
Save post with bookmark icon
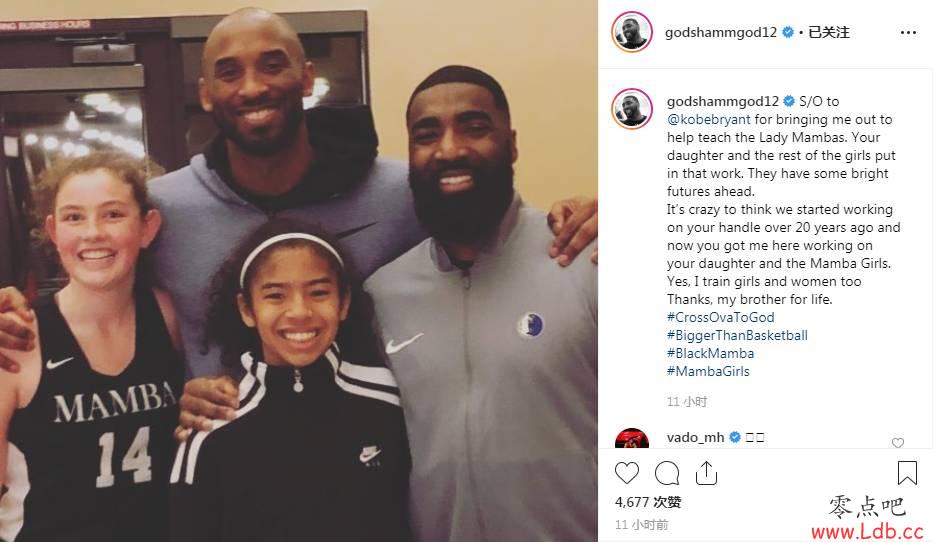[907, 473]
